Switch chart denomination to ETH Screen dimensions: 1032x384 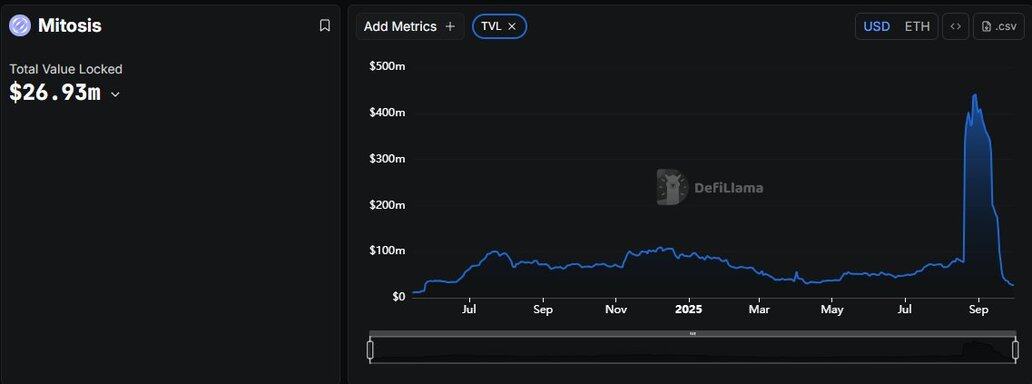[917, 26]
